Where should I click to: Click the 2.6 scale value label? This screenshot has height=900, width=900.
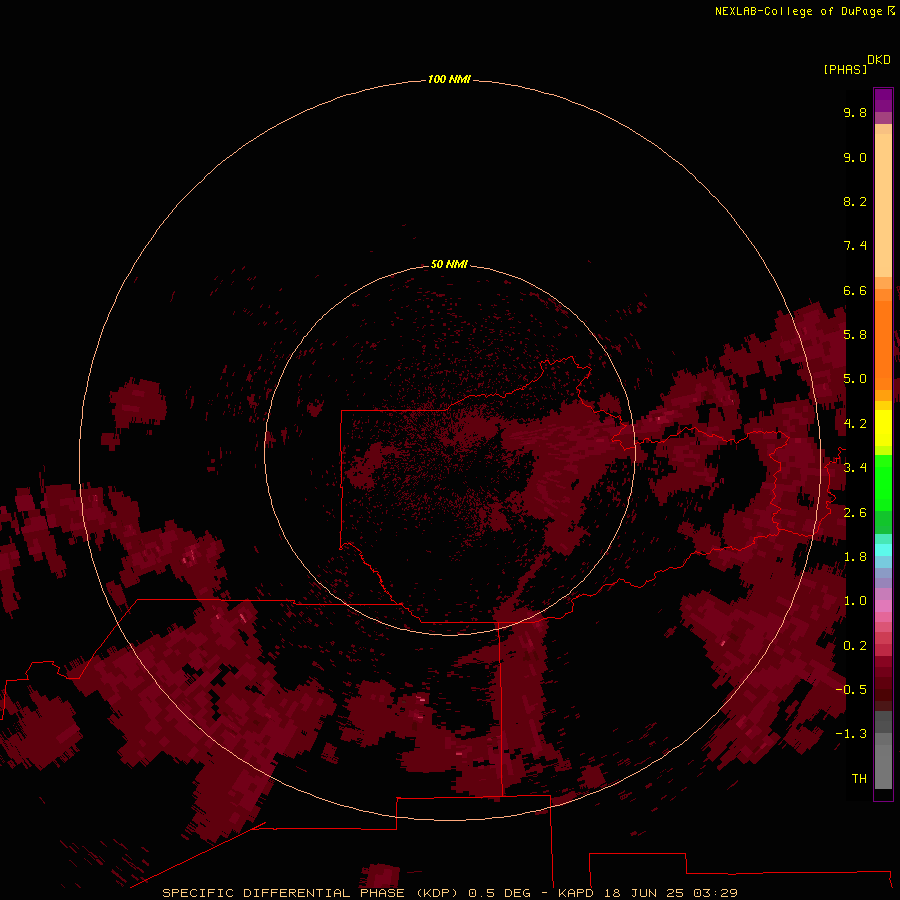tap(855, 513)
